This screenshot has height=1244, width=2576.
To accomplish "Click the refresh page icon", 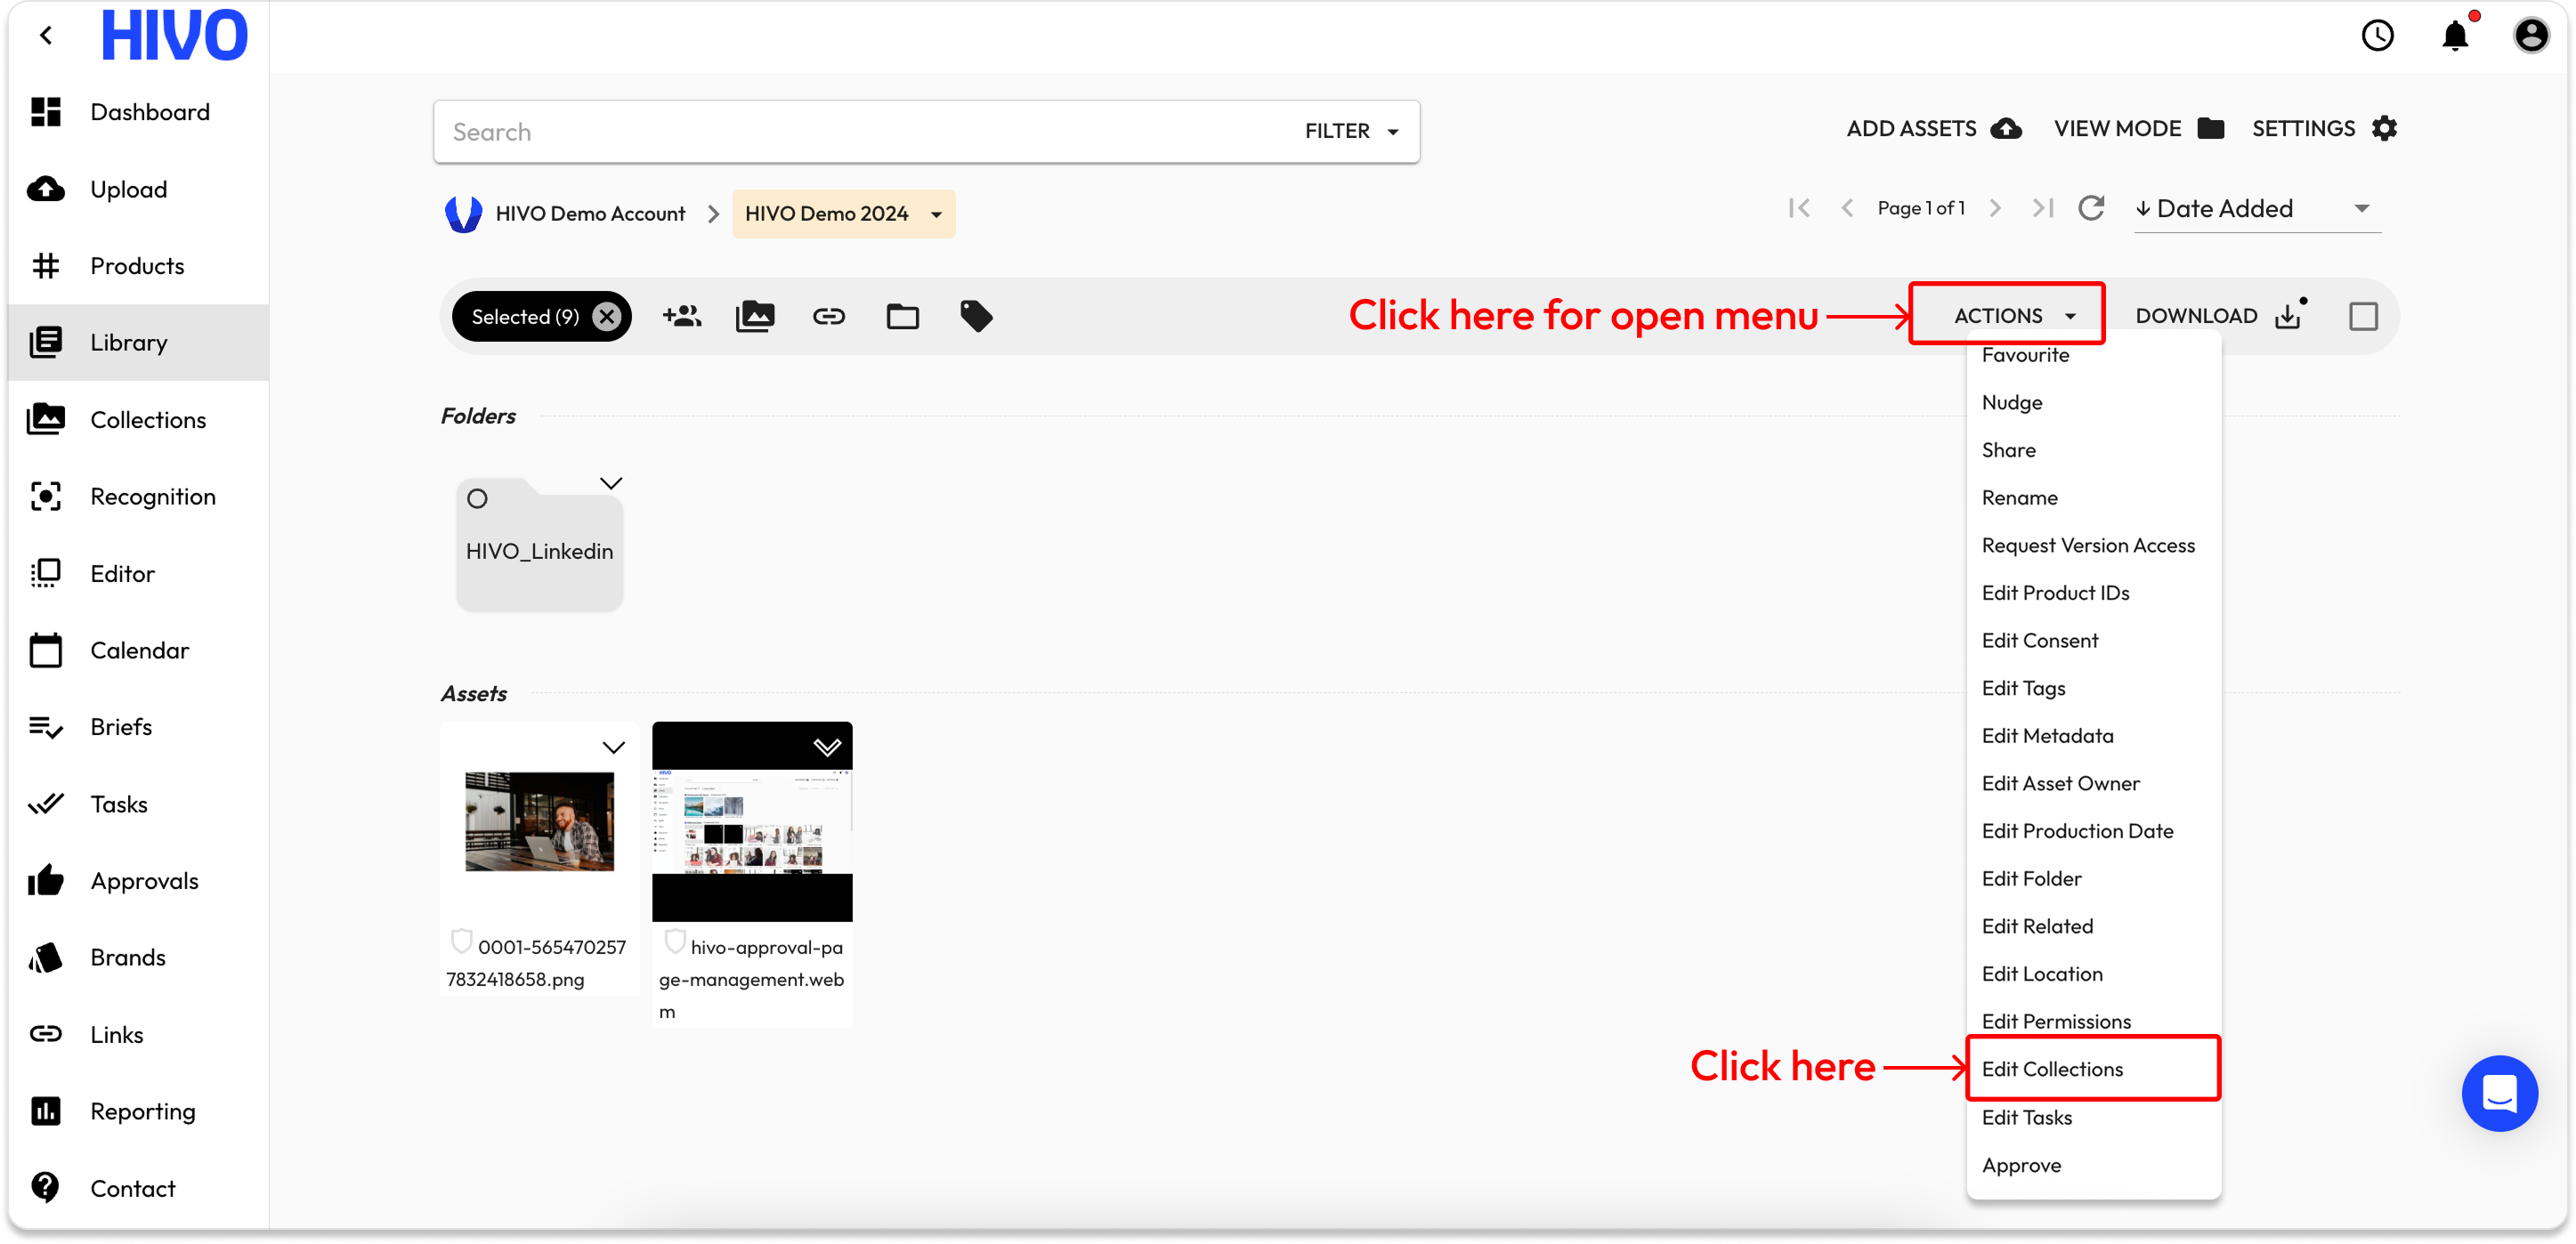I will (2091, 208).
